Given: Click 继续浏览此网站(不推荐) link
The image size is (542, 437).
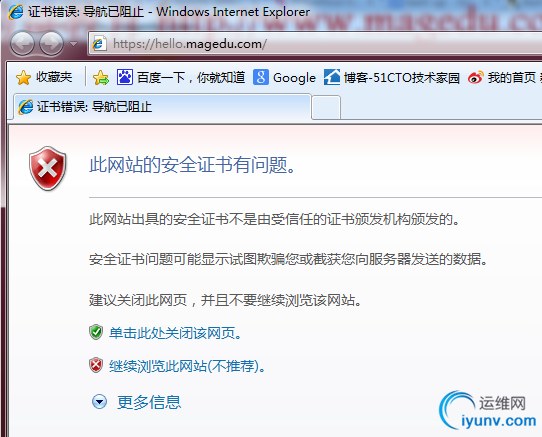Looking at the screenshot, I should click(187, 366).
